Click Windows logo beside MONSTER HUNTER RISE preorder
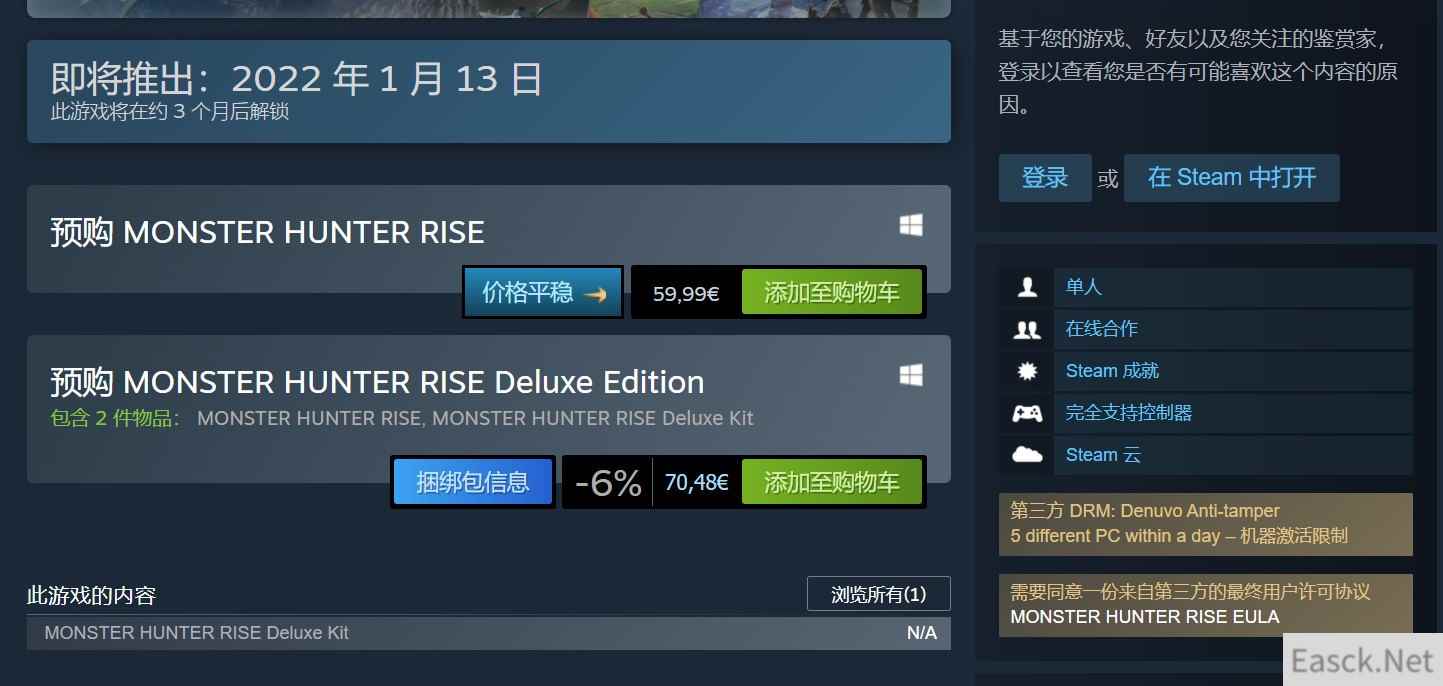Image resolution: width=1443 pixels, height=686 pixels. coord(911,226)
